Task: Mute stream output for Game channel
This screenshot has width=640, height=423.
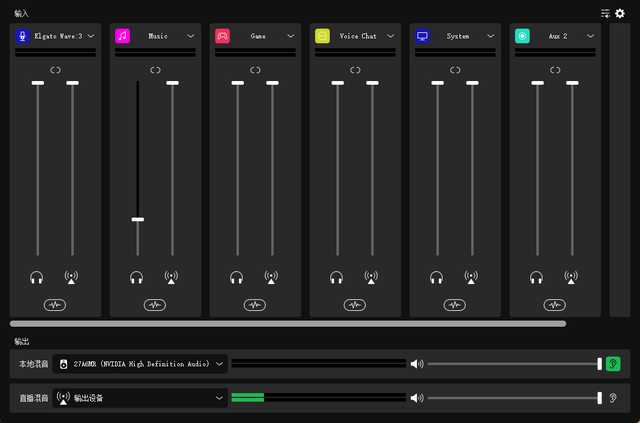Action: coord(271,278)
